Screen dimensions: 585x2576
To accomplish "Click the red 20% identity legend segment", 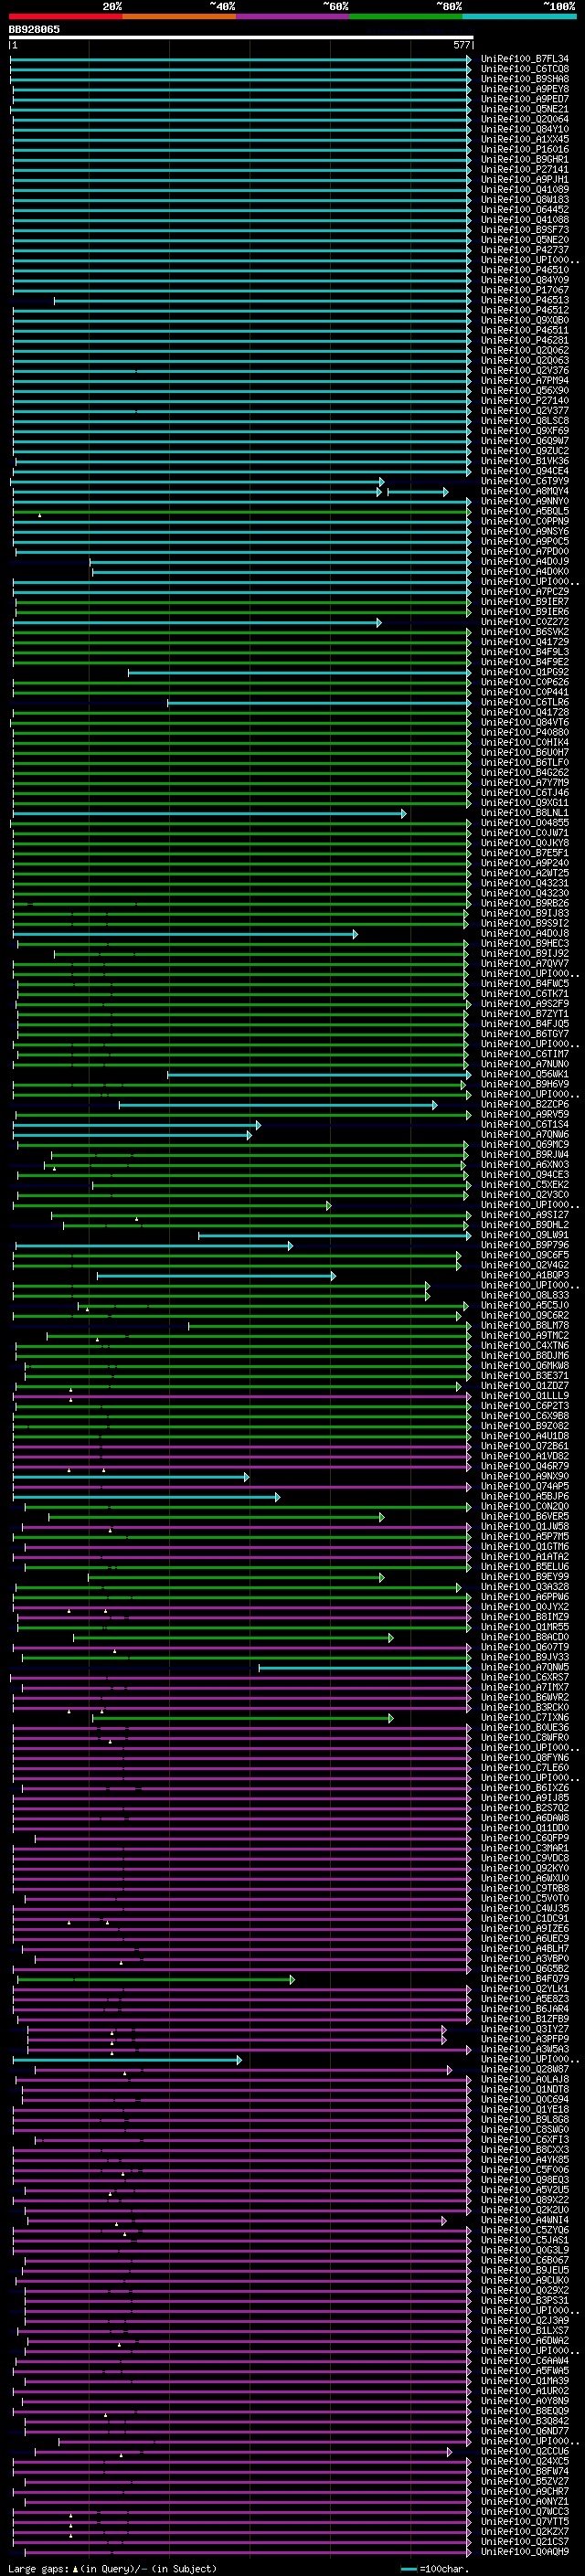I will (x=65, y=16).
